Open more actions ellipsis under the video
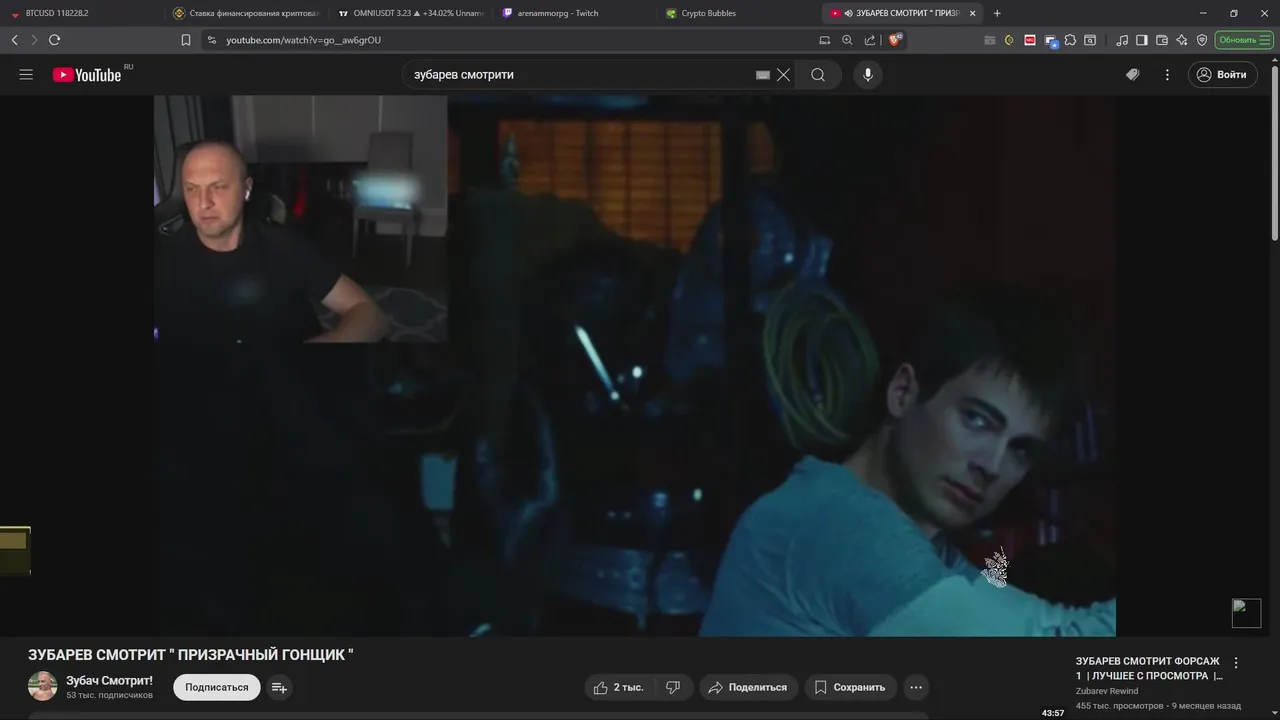 [x=916, y=687]
